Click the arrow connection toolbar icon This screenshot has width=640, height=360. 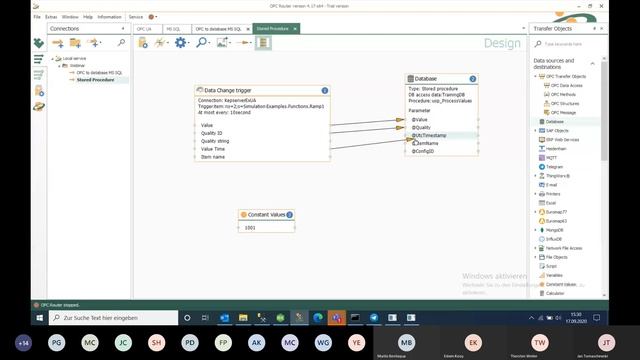click(242, 42)
